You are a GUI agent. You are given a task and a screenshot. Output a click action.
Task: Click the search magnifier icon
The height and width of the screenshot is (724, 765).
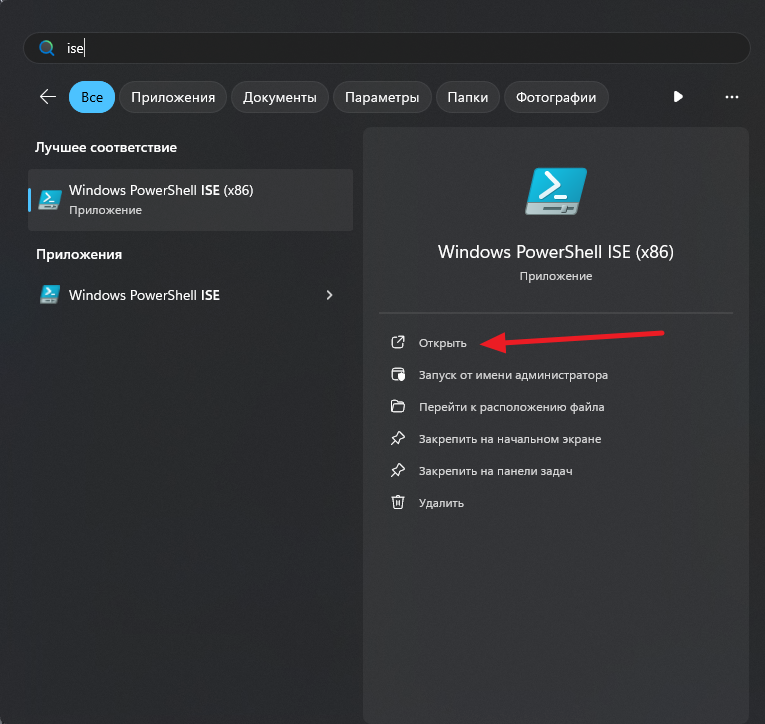click(x=46, y=48)
